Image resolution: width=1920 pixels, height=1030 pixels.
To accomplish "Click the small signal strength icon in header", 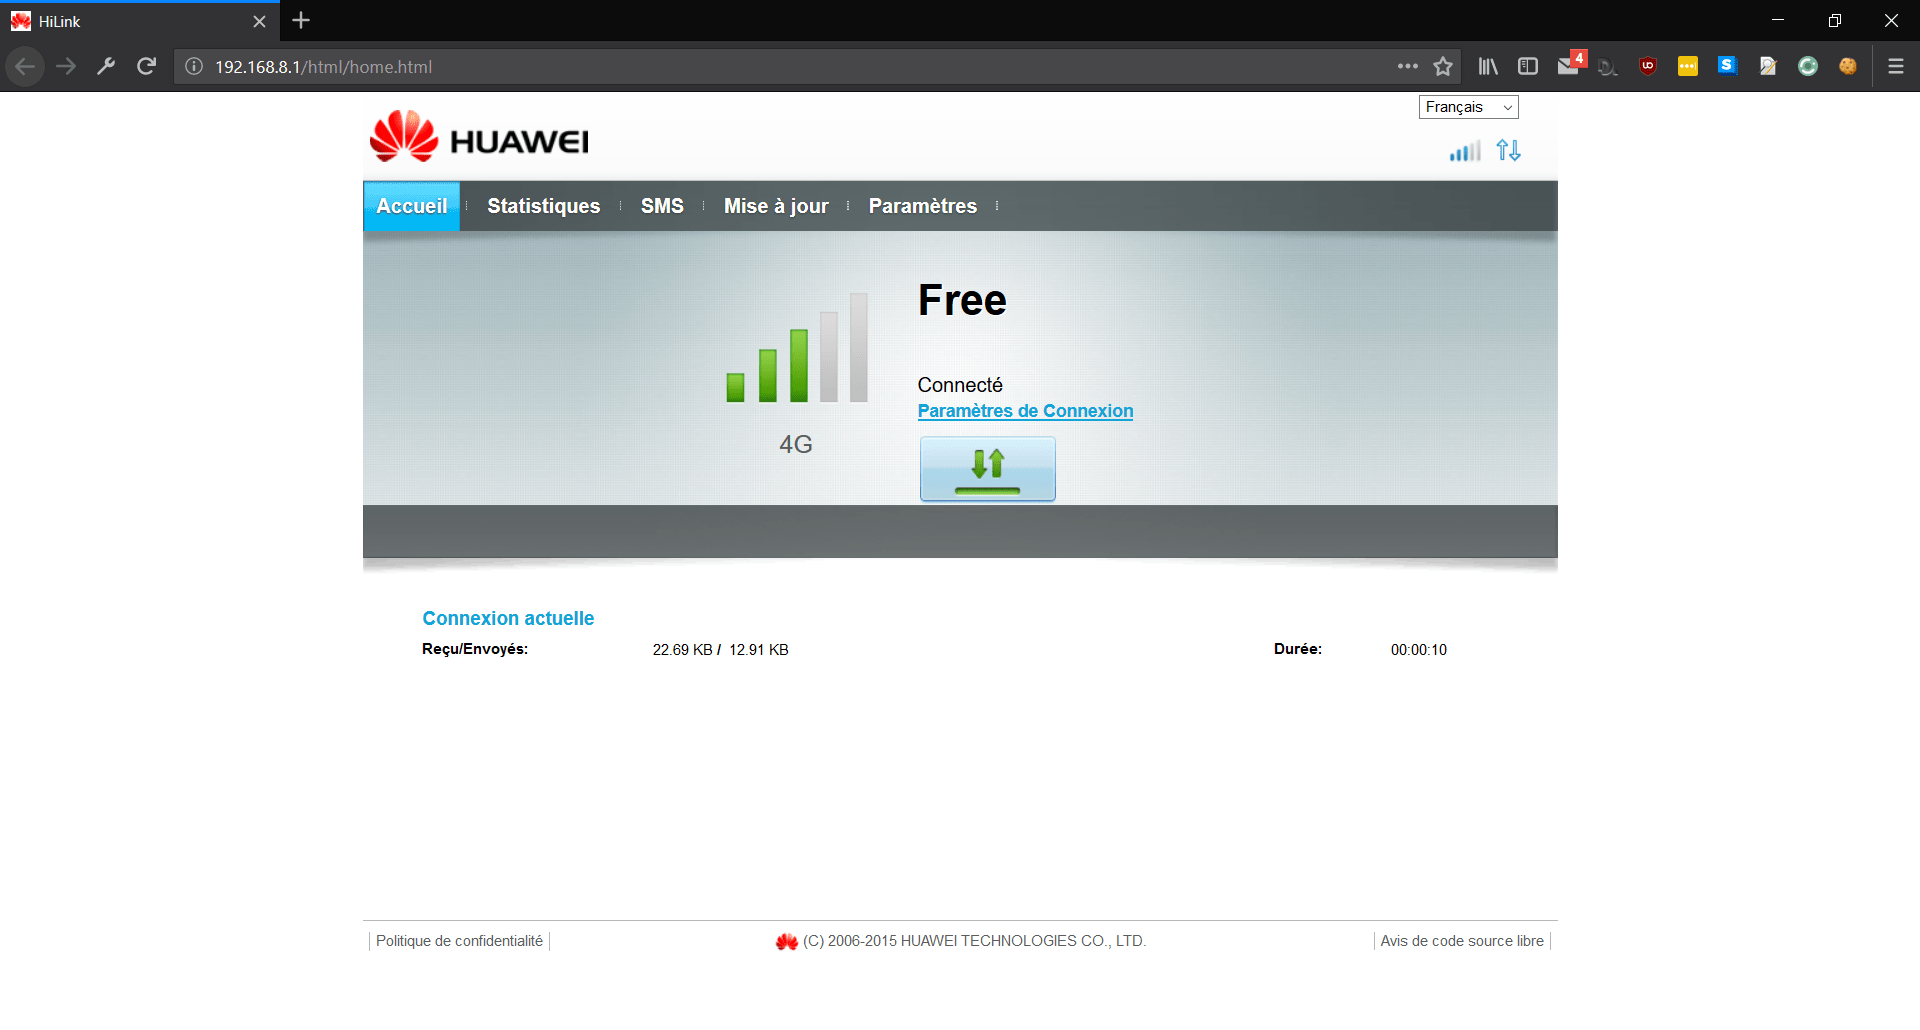I will (1465, 151).
